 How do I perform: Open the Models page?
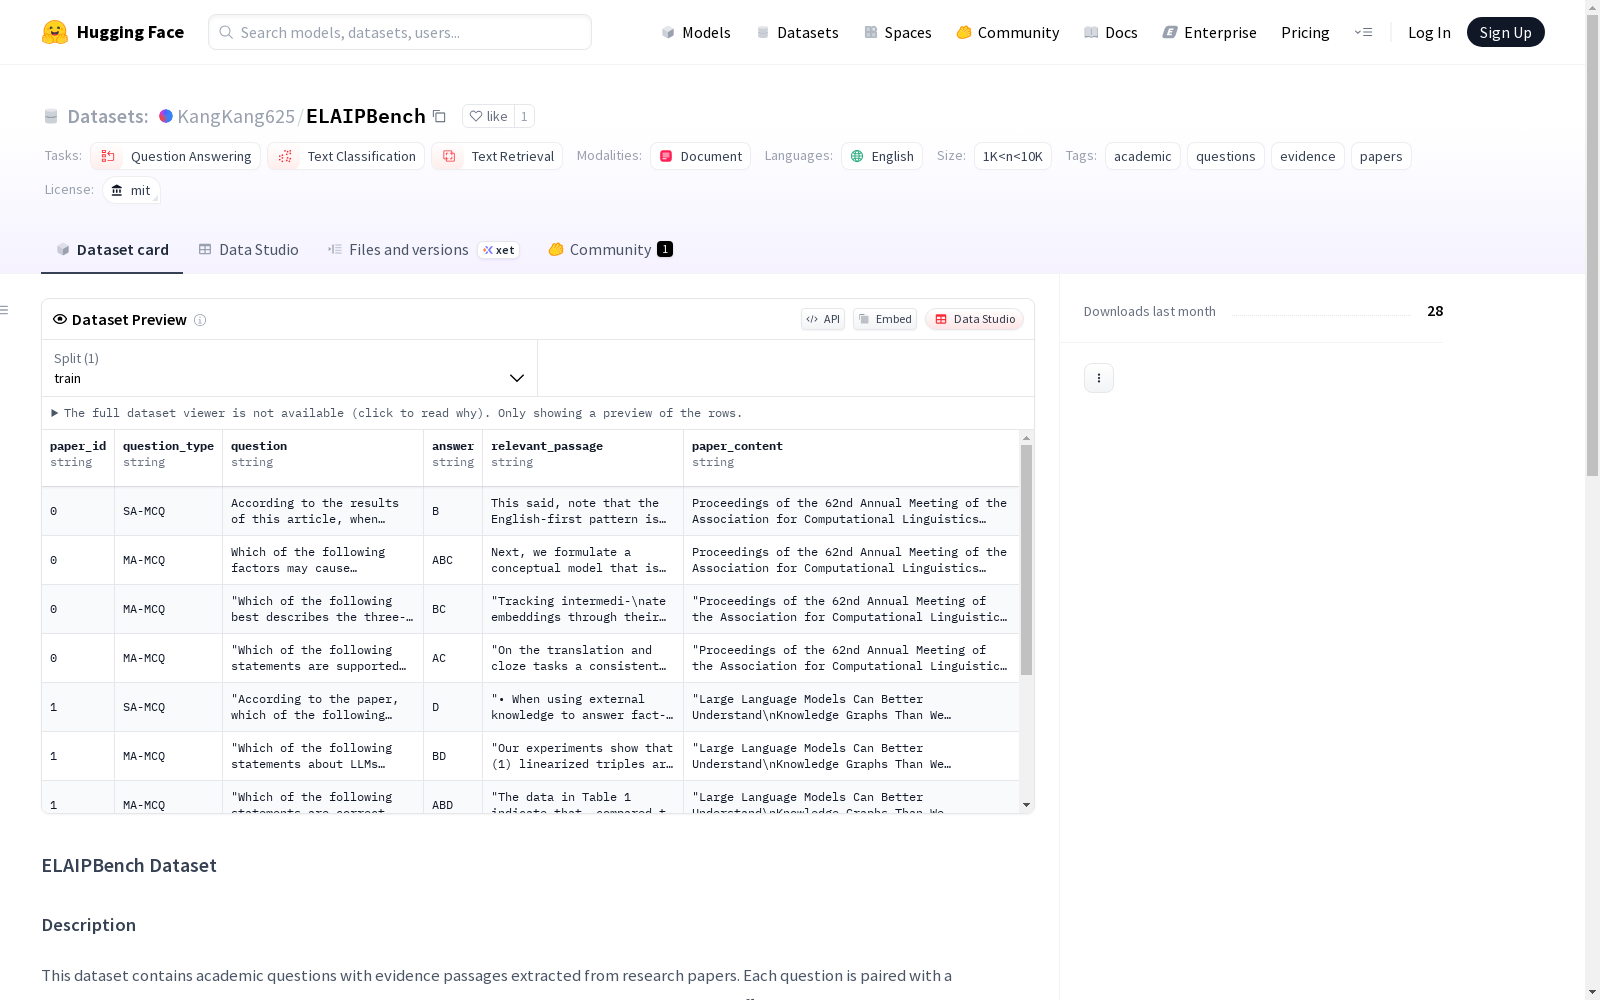pos(696,32)
